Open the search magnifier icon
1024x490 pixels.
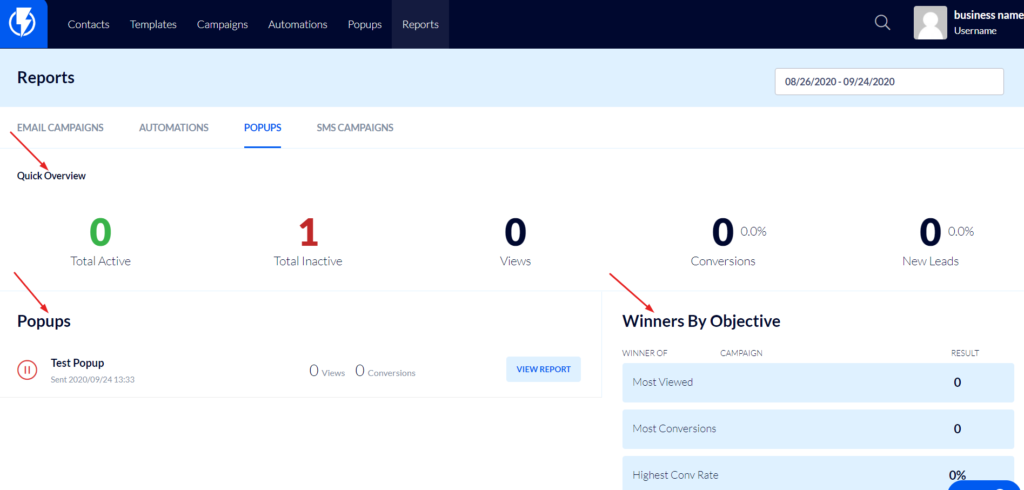pos(882,23)
